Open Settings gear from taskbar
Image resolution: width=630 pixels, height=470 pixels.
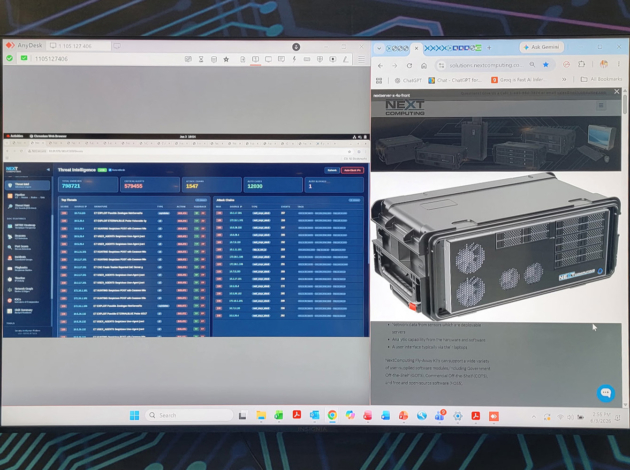coord(457,416)
